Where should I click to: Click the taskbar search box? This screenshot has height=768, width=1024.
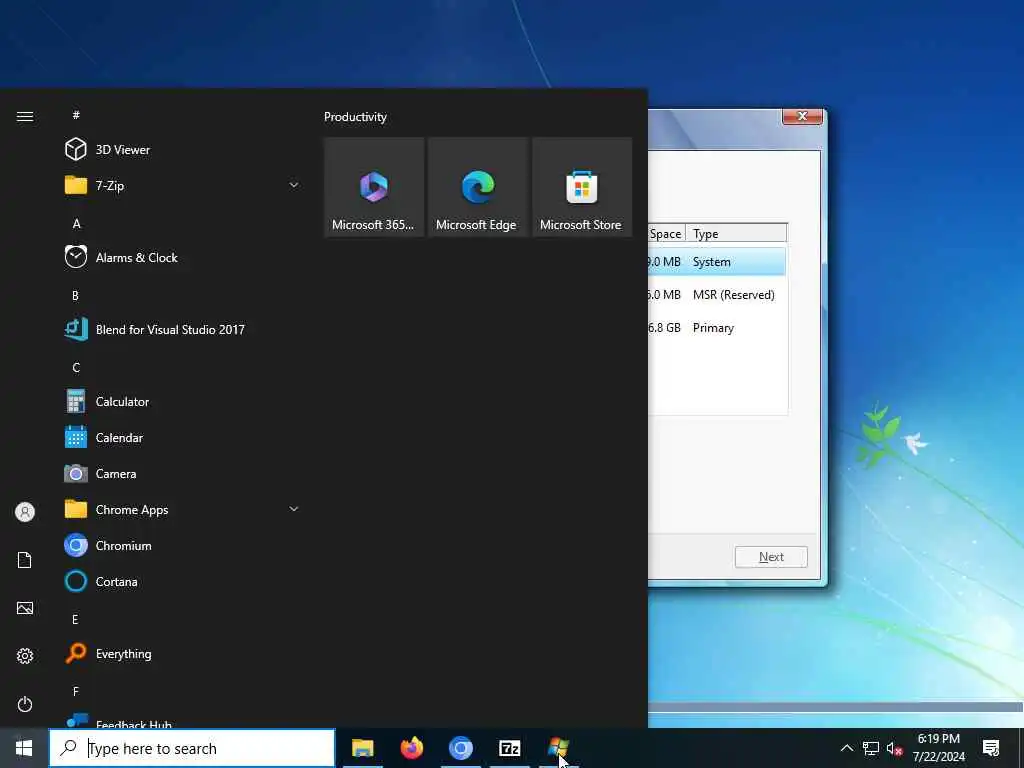[x=192, y=748]
